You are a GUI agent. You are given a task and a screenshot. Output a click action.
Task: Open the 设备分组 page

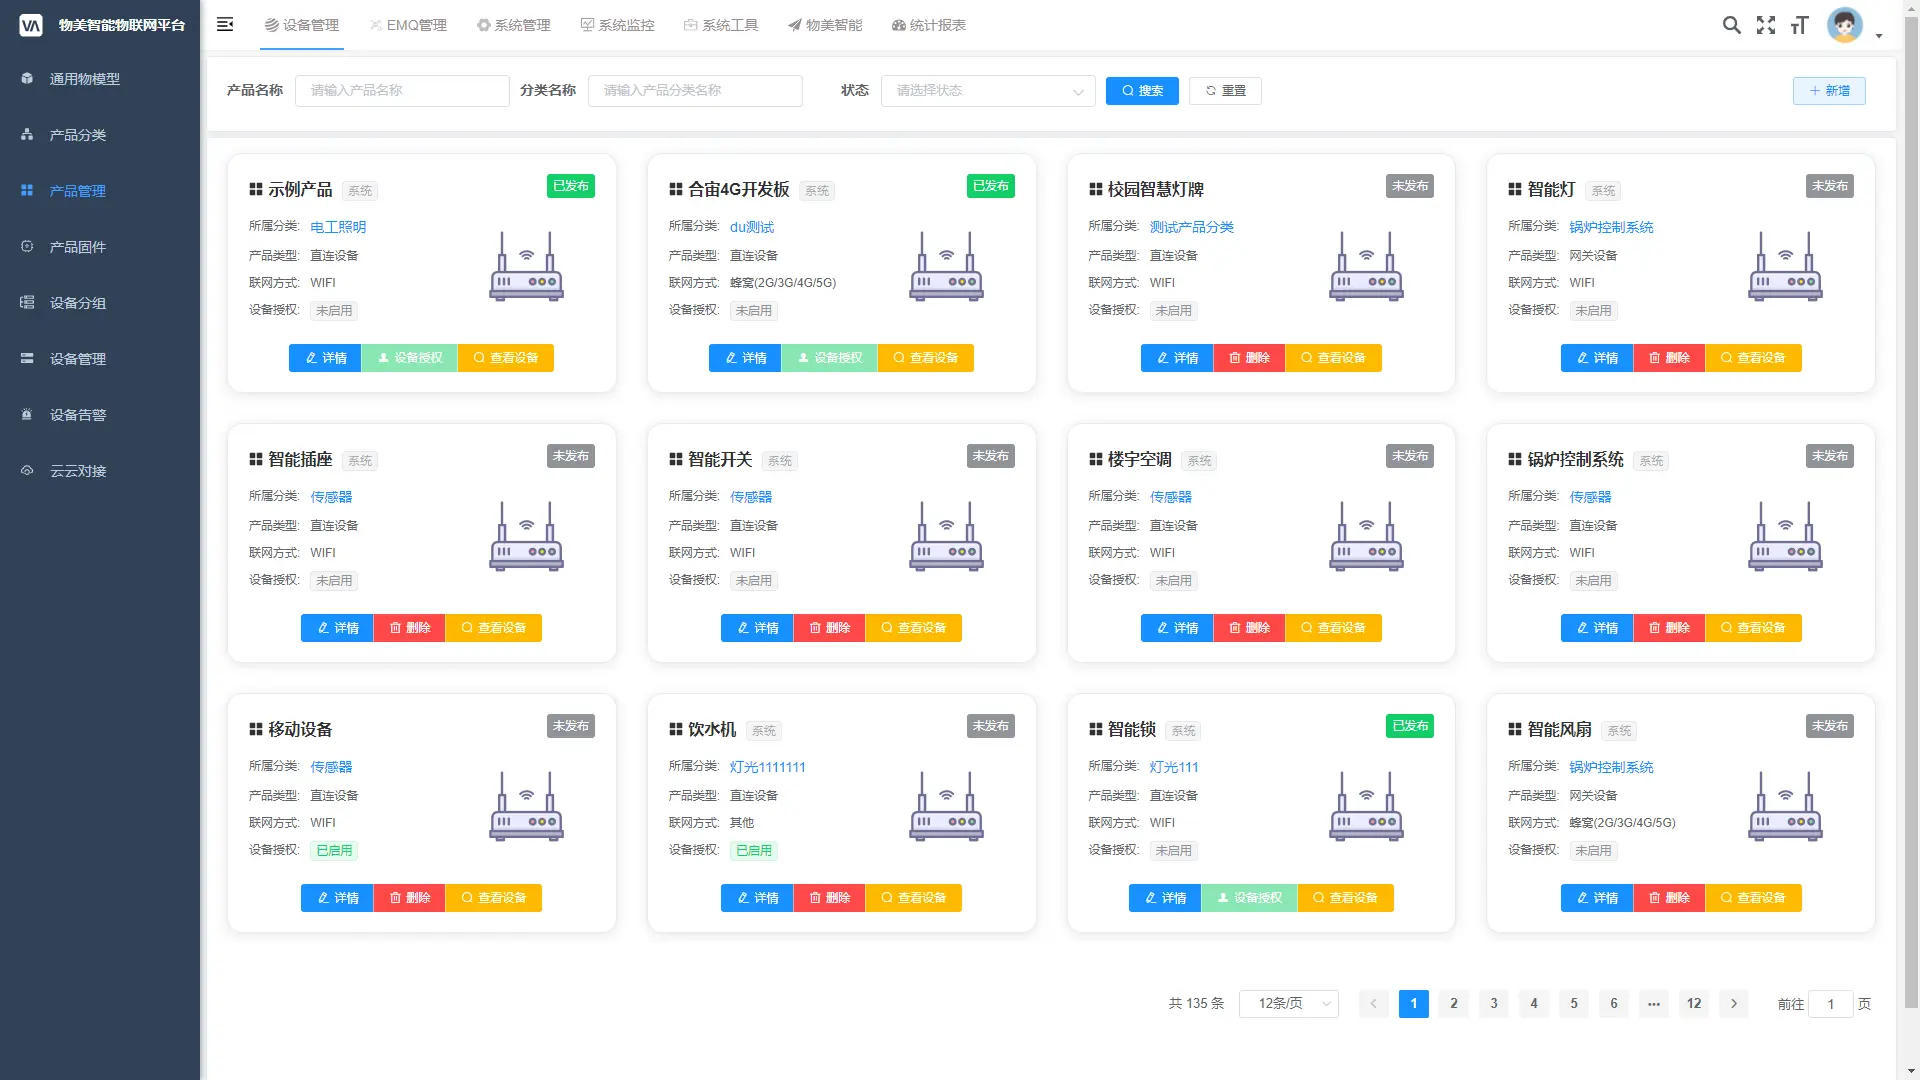pyautogui.click(x=75, y=303)
